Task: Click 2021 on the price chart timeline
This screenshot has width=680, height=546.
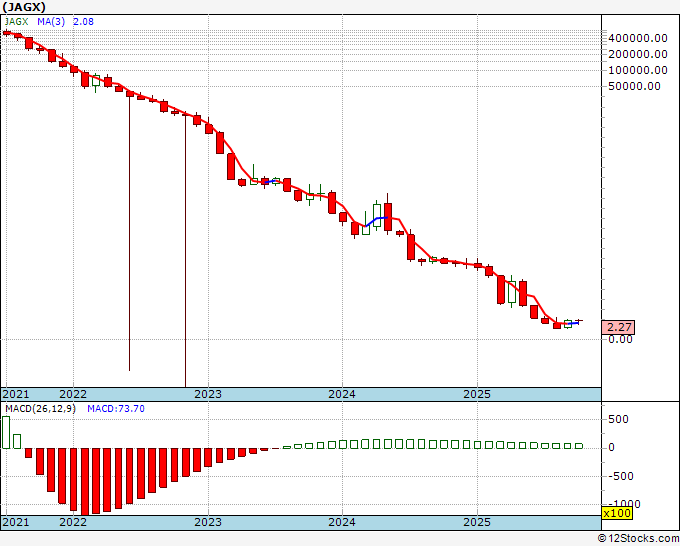Action: [16, 394]
